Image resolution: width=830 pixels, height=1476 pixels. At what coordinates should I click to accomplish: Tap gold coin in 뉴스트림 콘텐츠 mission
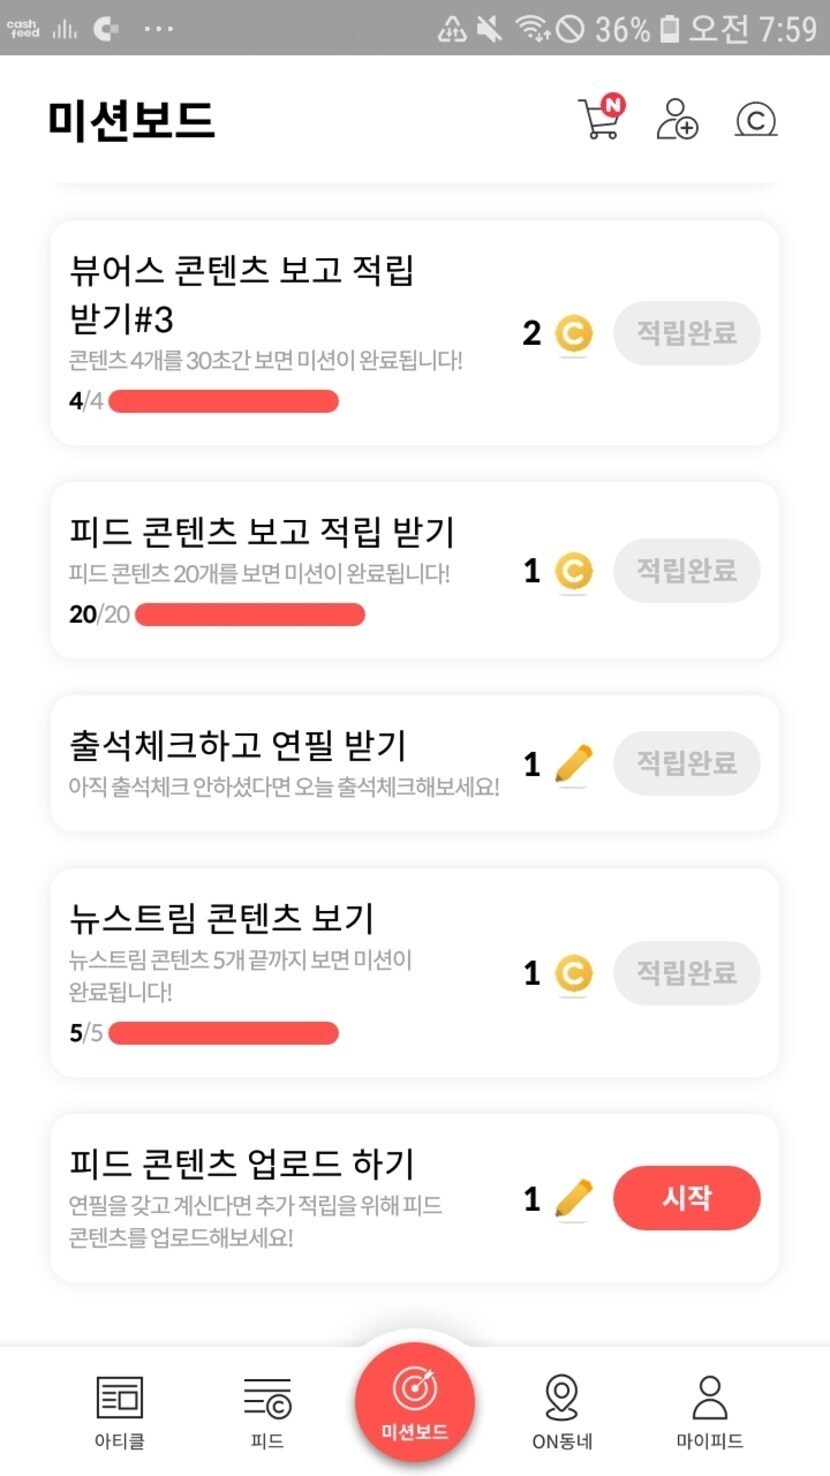[x=573, y=973]
